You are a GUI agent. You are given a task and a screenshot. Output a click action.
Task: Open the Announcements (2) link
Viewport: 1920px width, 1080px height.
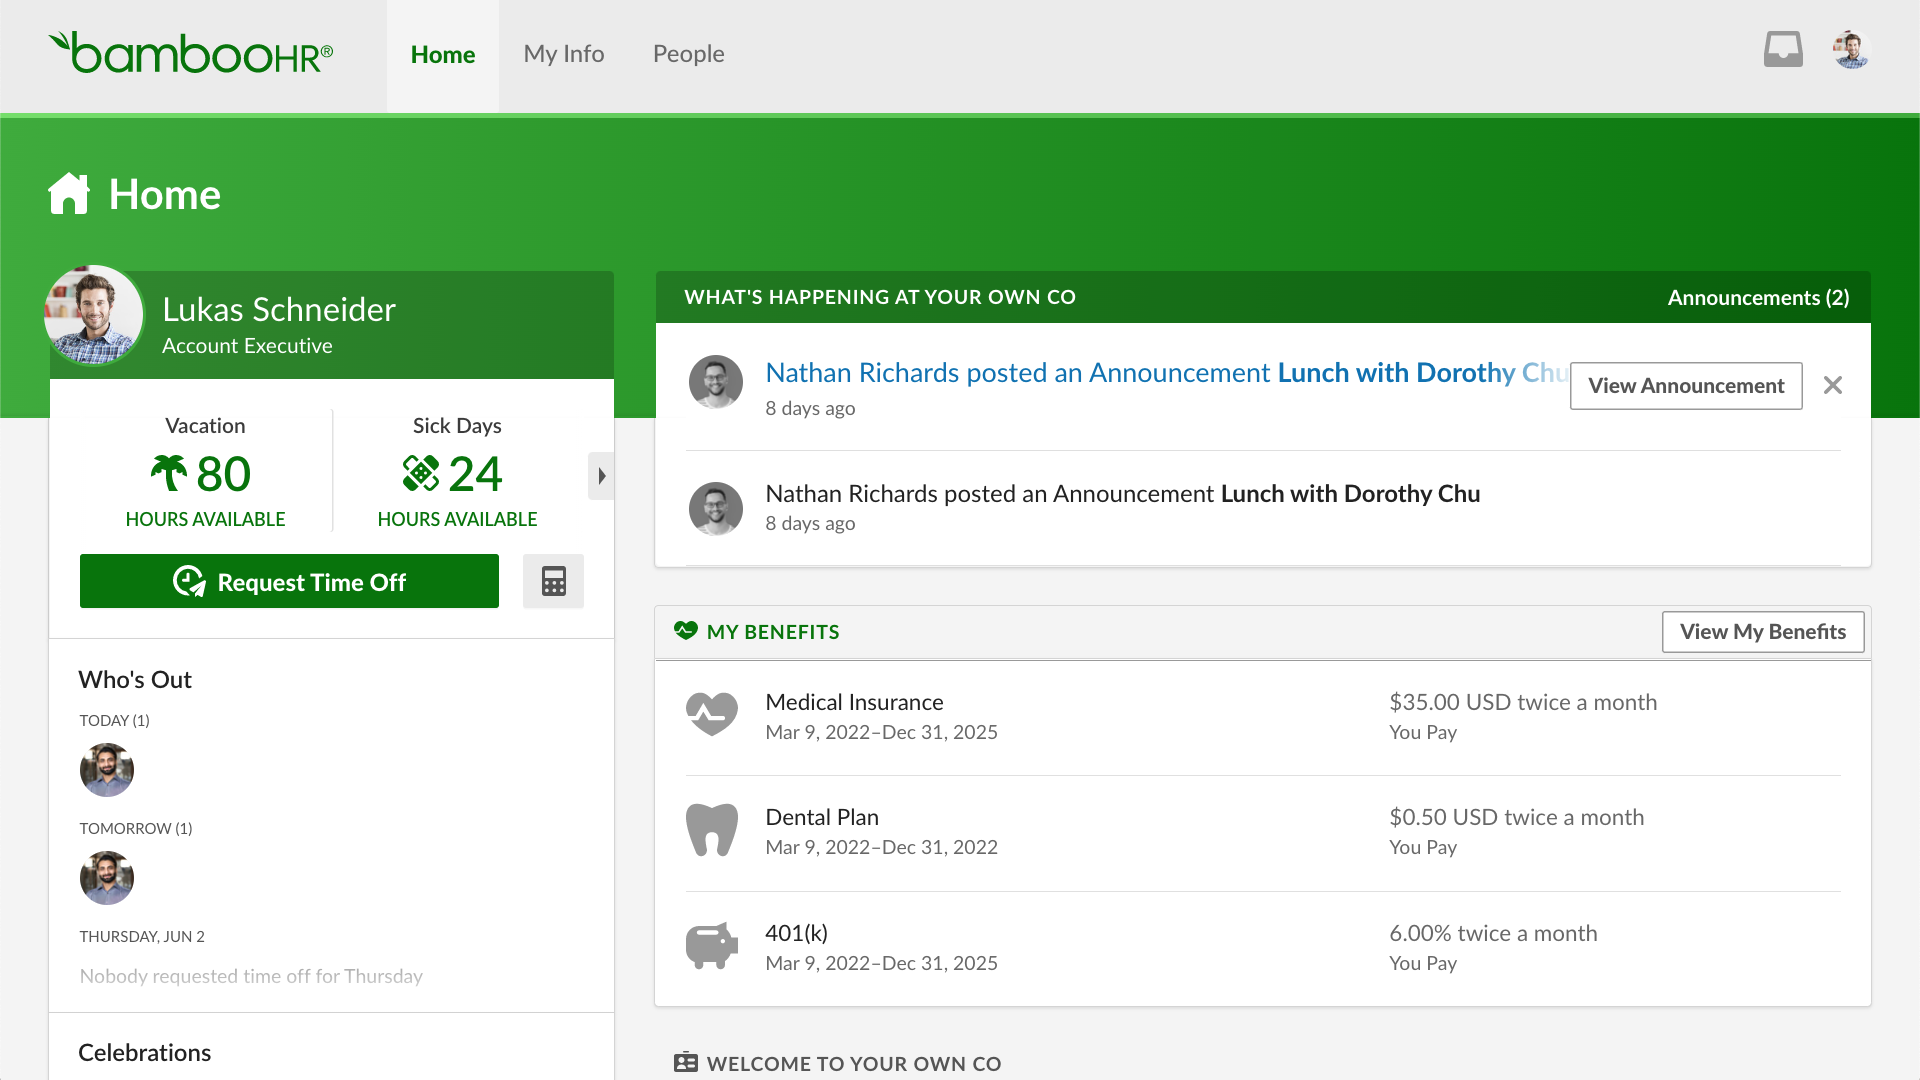[1757, 298]
